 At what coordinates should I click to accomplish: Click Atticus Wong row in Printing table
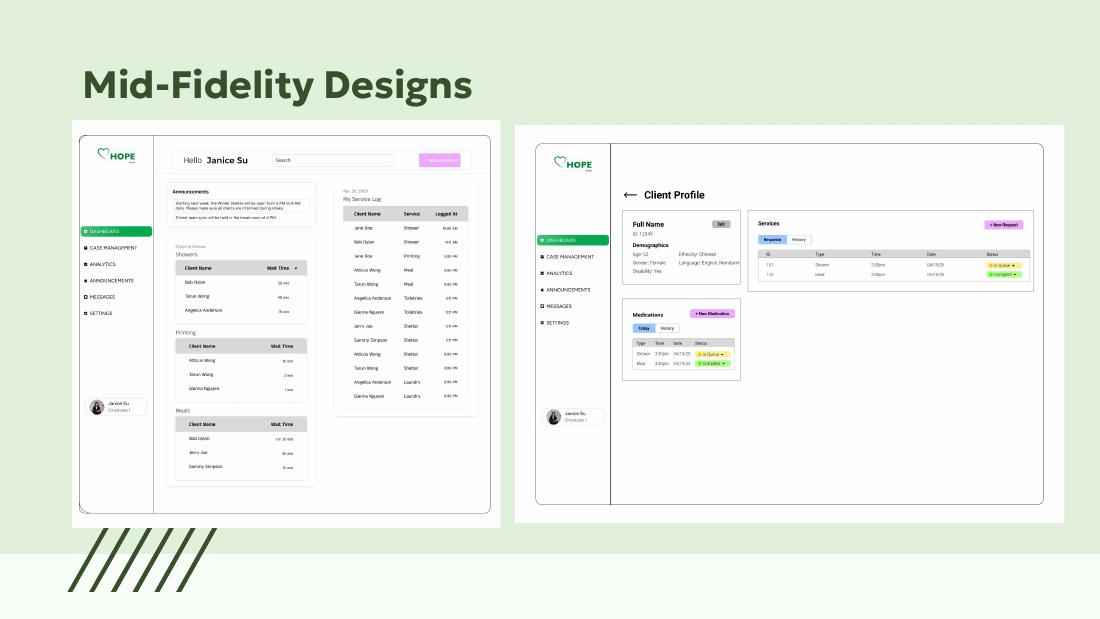[x=241, y=360]
